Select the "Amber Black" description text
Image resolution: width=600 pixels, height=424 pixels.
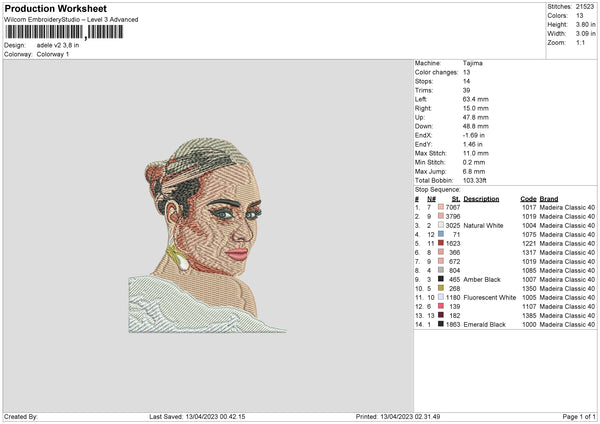482,279
